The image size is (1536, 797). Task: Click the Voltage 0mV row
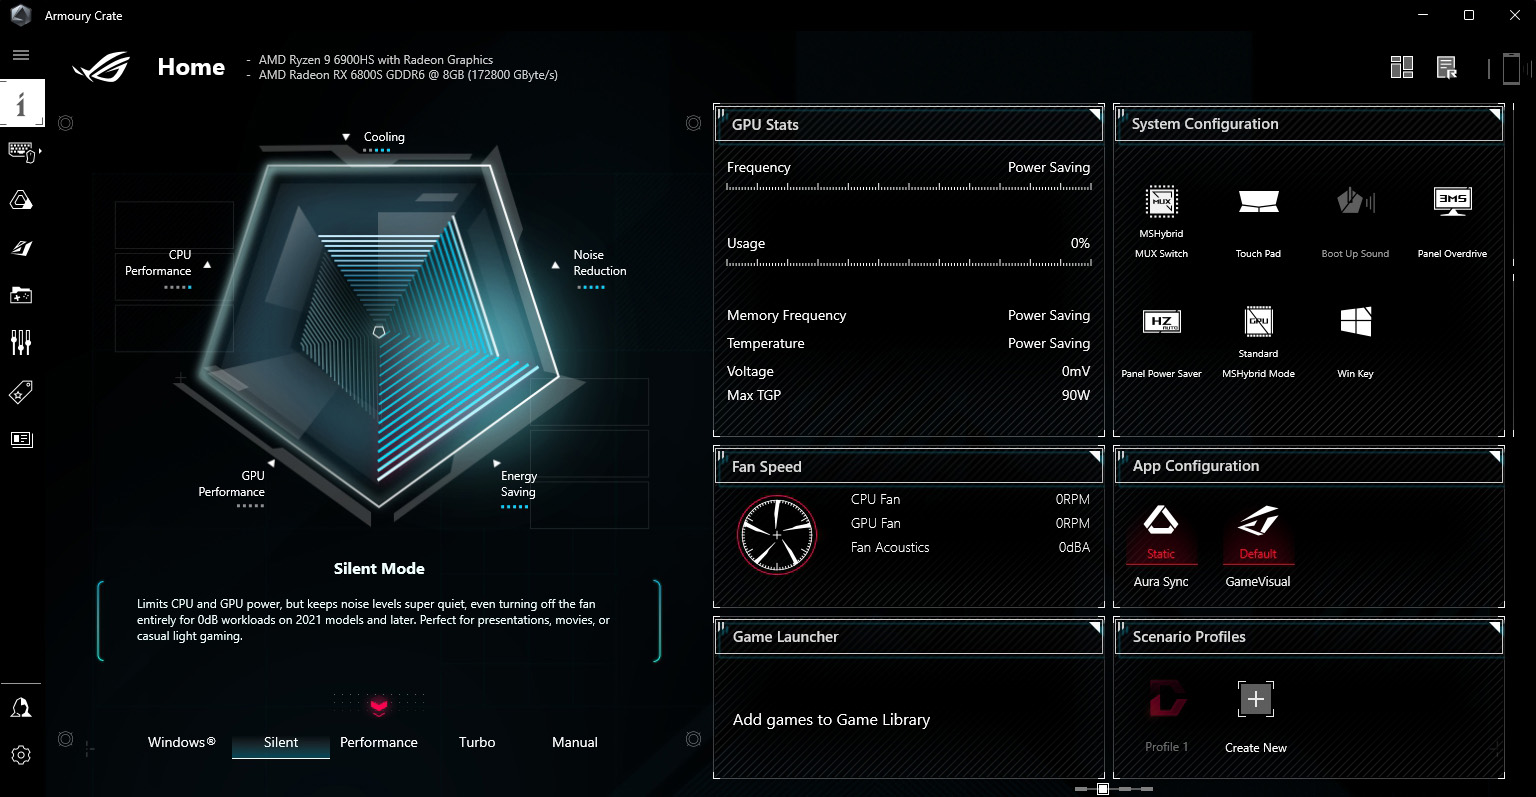pos(909,371)
